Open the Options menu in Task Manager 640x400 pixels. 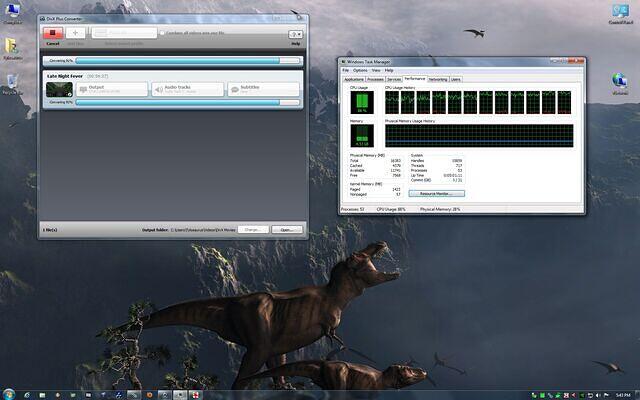click(x=359, y=71)
